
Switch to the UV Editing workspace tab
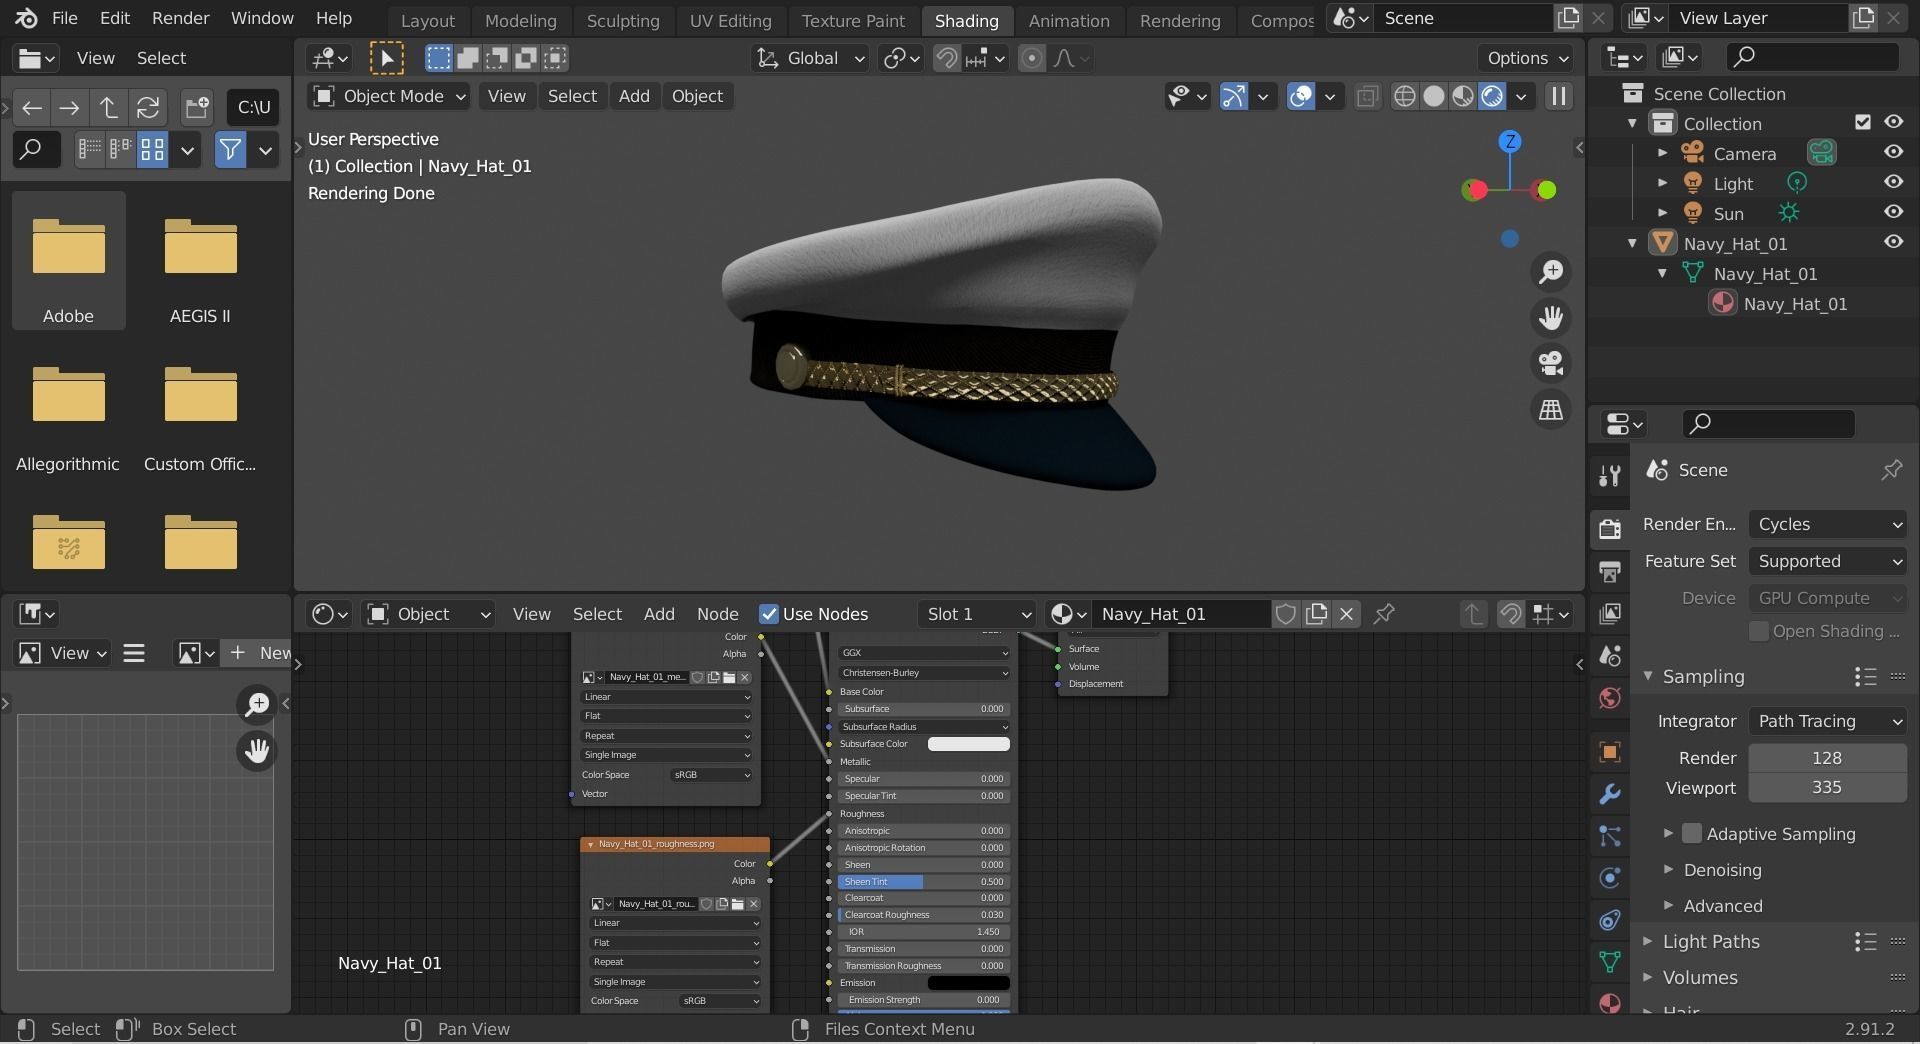(730, 20)
